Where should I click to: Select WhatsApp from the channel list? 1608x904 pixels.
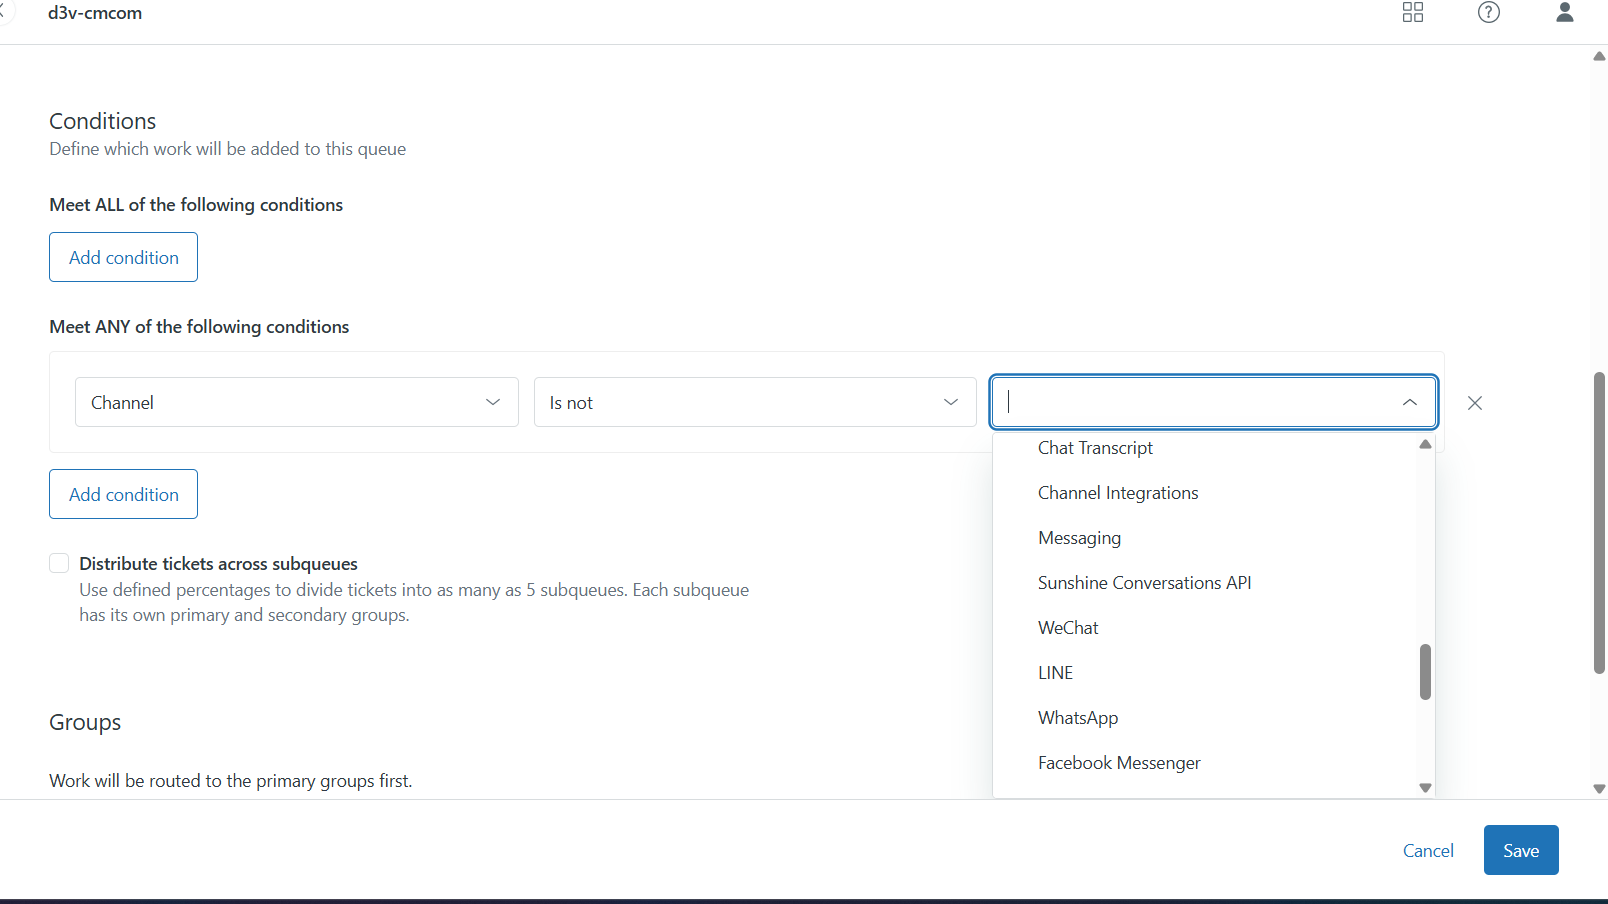[x=1078, y=718]
